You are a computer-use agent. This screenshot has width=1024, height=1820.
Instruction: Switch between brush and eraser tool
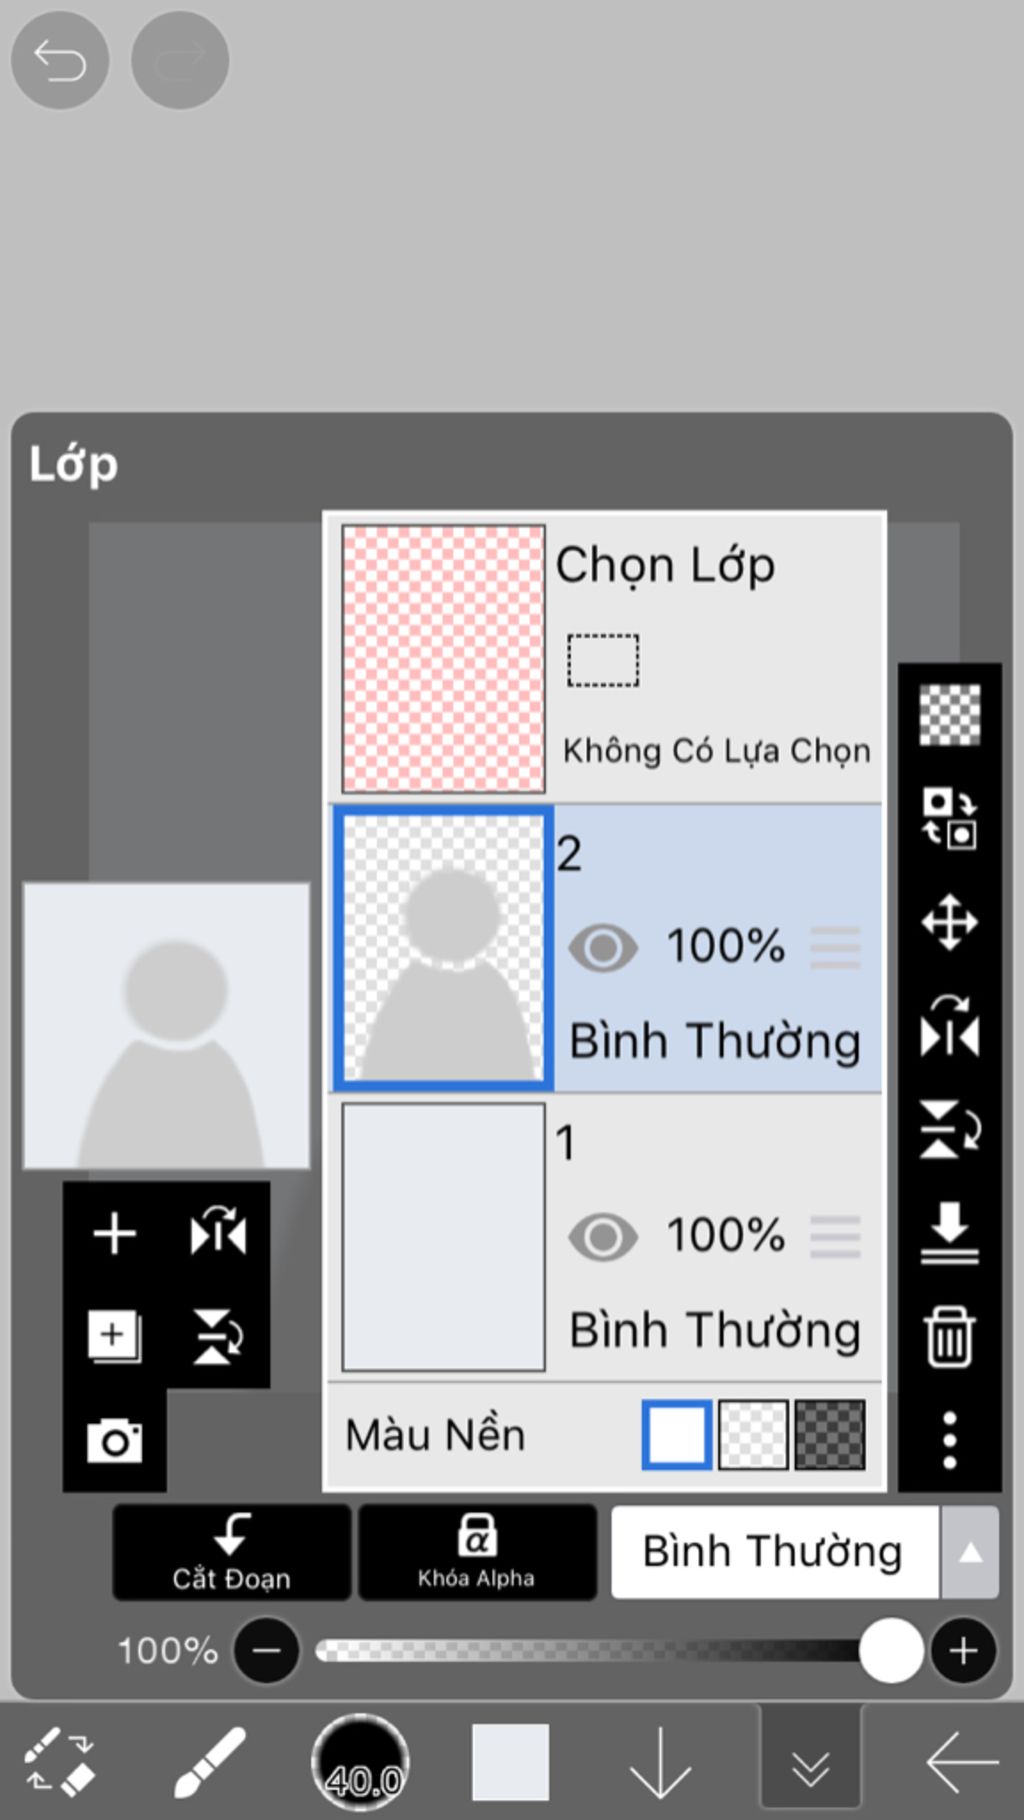(x=60, y=1762)
